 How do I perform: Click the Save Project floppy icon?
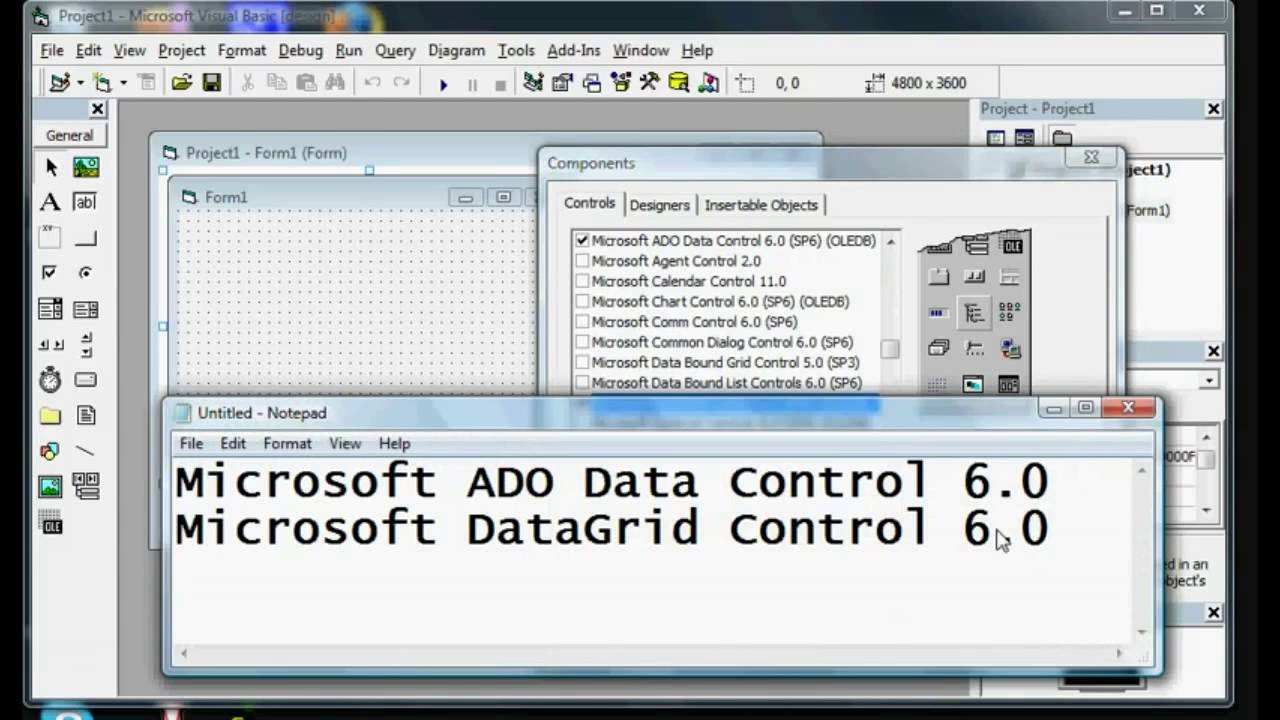tap(212, 83)
